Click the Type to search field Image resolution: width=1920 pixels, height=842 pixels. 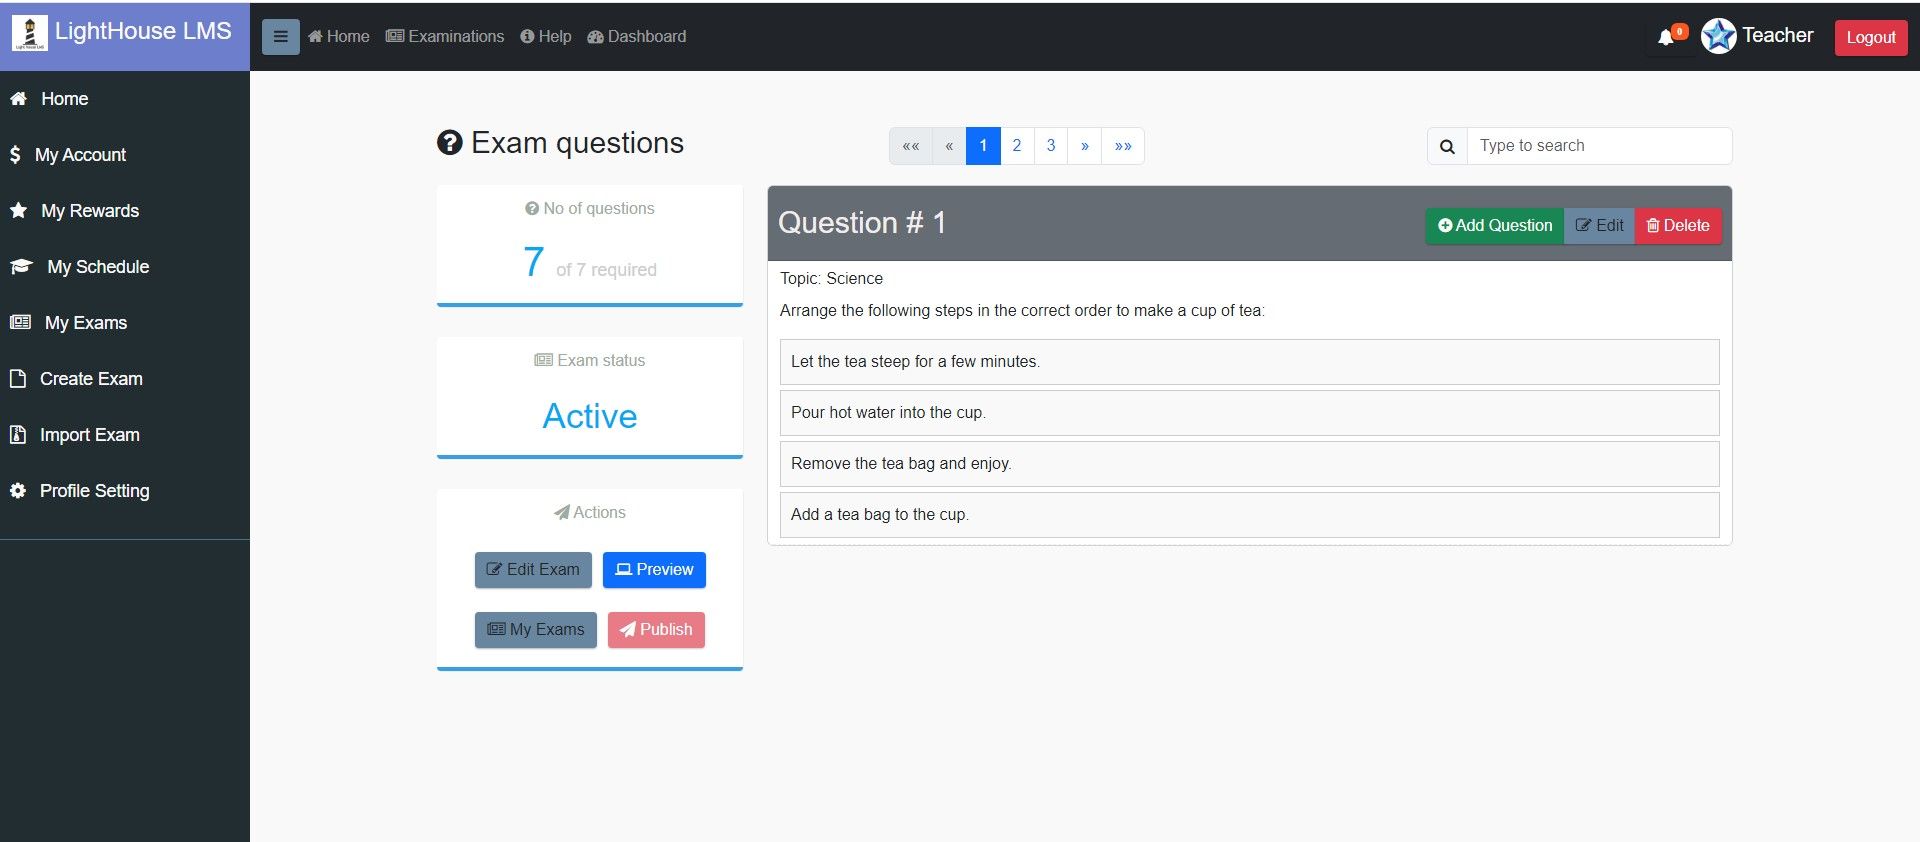click(1598, 146)
